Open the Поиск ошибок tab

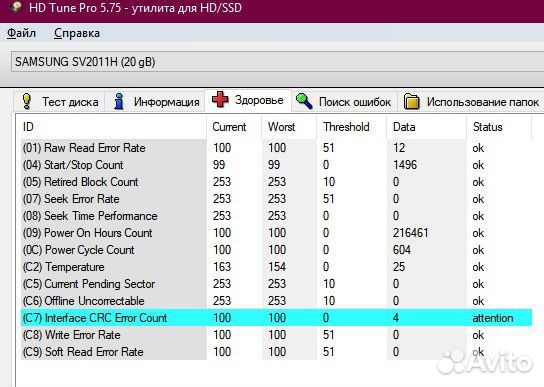coord(345,102)
